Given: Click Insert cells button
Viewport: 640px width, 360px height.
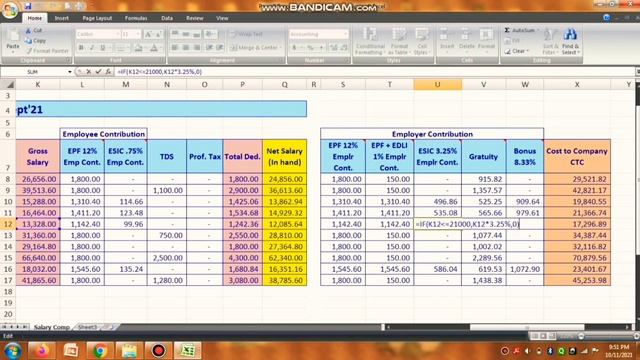Looking at the screenshot, I should point(447,40).
